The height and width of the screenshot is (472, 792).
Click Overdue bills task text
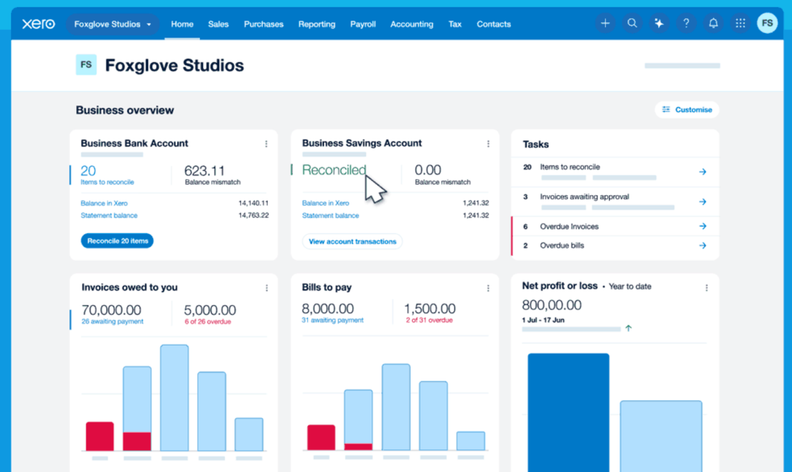click(562, 246)
